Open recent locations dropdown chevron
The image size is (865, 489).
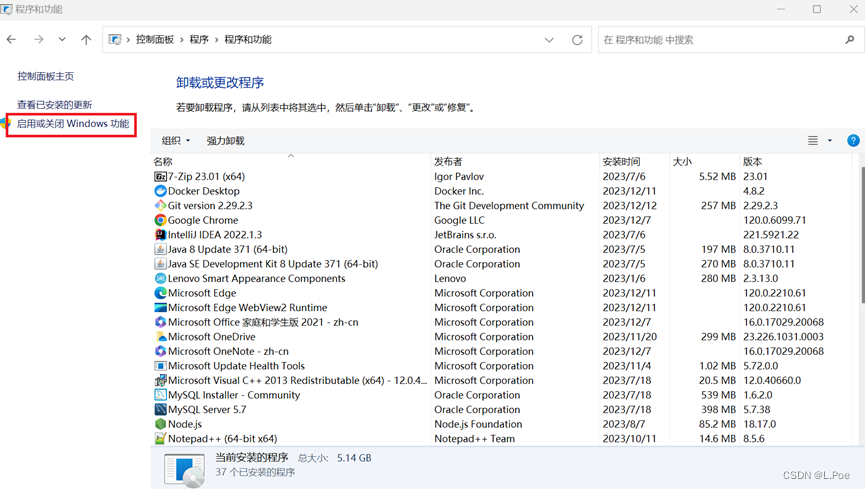click(x=62, y=40)
